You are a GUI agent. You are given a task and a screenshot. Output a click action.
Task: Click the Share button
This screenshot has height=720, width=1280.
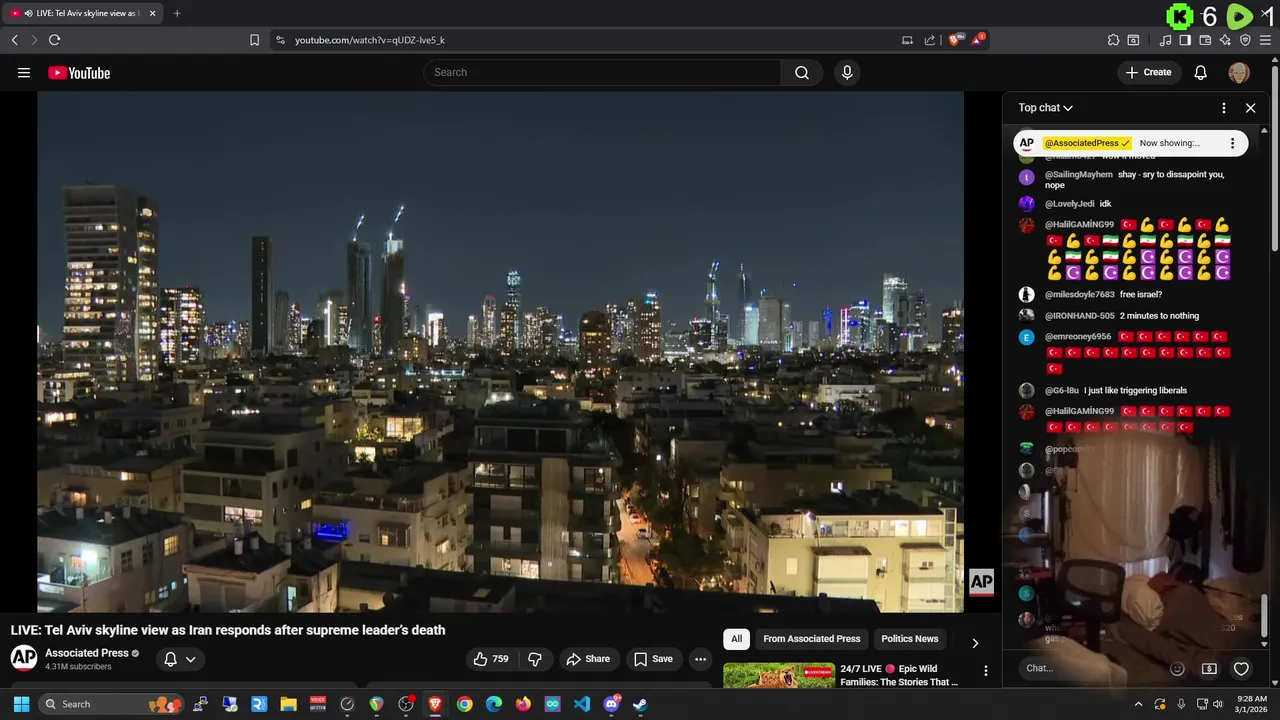click(587, 659)
